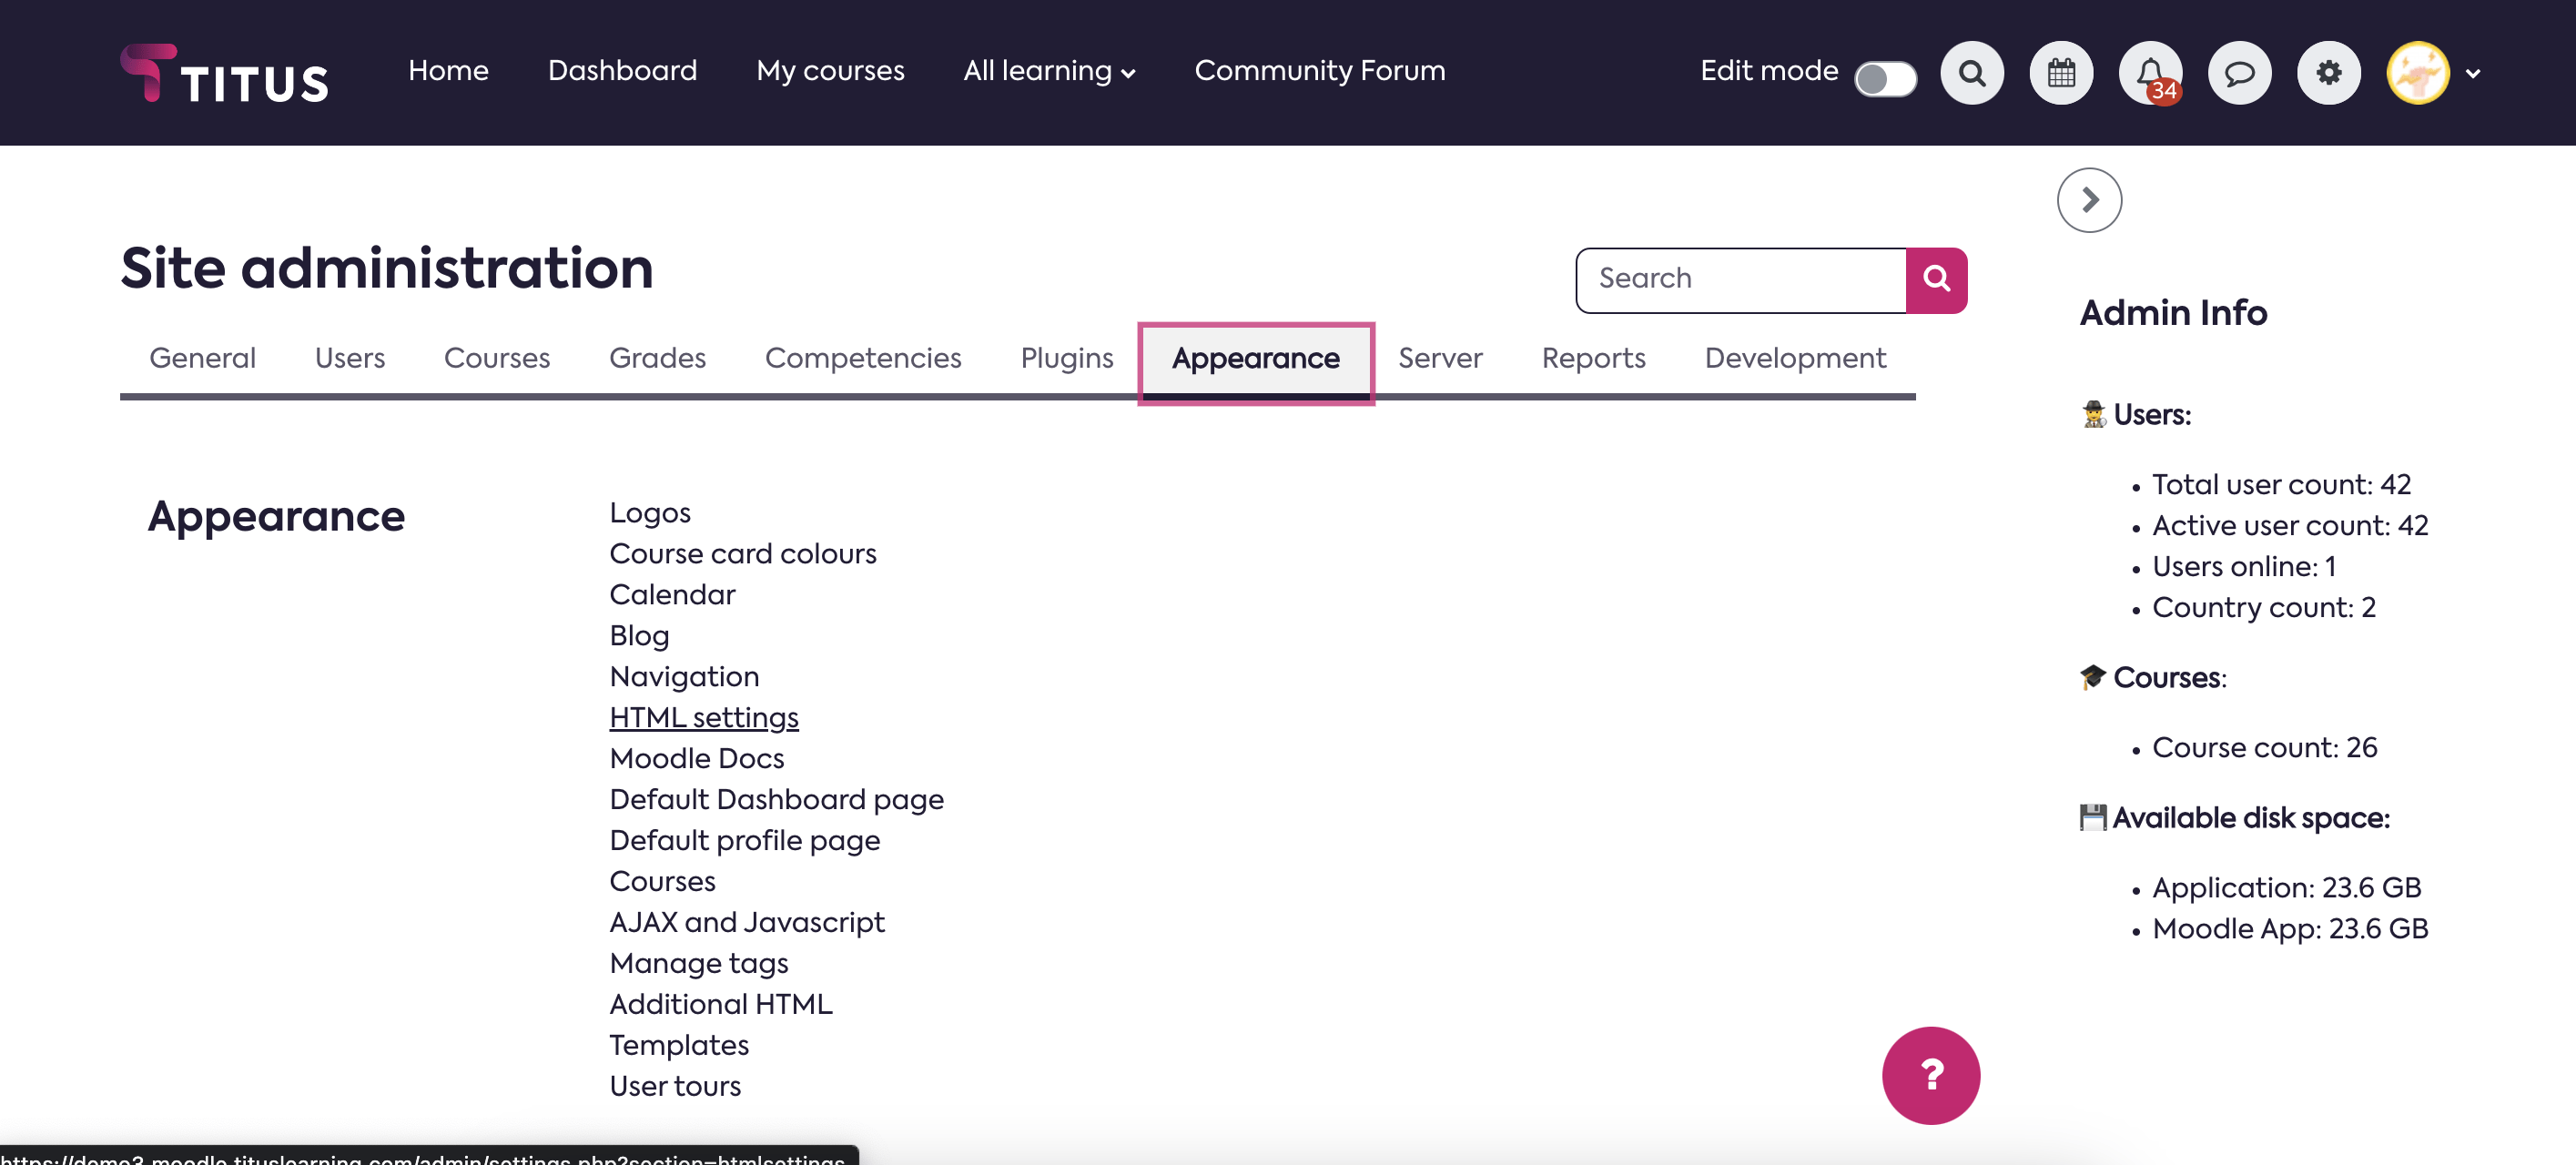Open the User tours link

pyautogui.click(x=674, y=1086)
